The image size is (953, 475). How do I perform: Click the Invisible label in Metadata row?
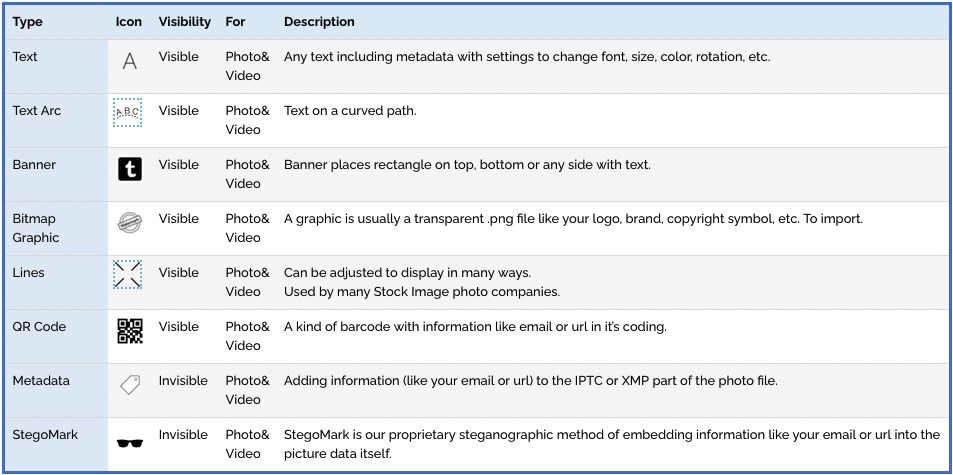(x=183, y=381)
